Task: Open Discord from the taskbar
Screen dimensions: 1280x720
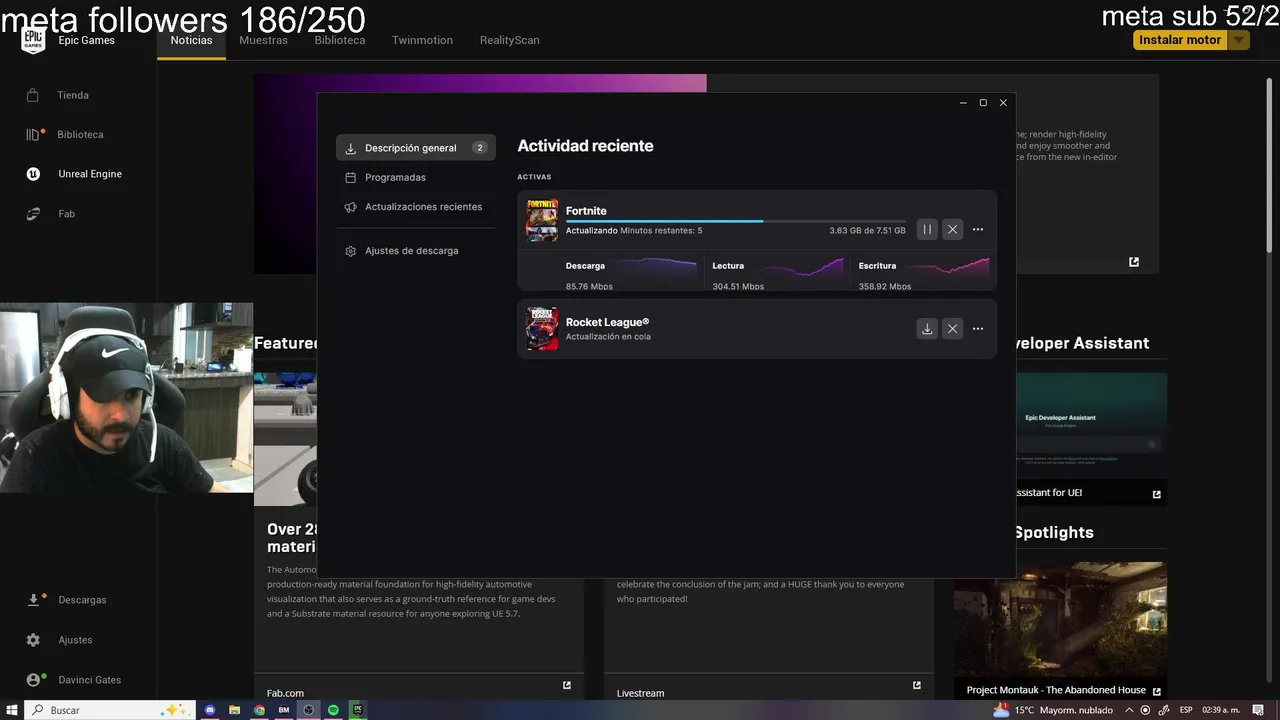Action: point(210,710)
